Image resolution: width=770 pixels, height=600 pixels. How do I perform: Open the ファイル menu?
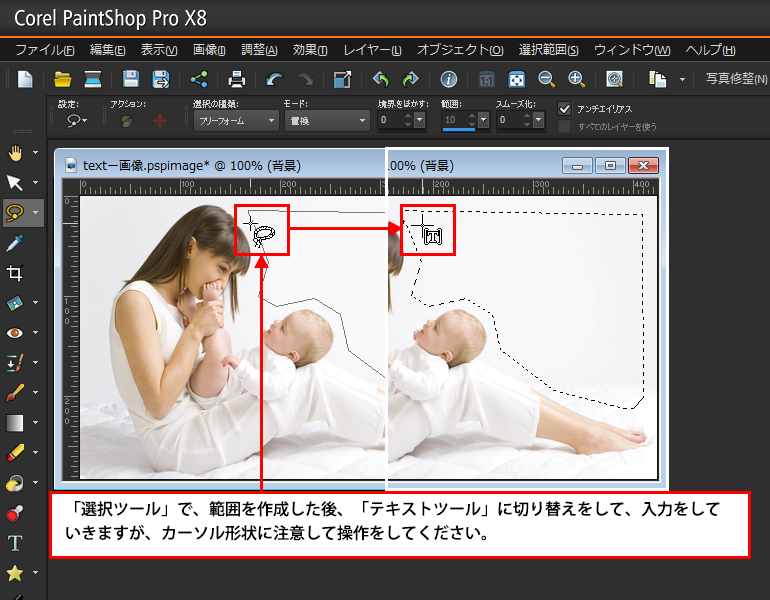point(45,50)
